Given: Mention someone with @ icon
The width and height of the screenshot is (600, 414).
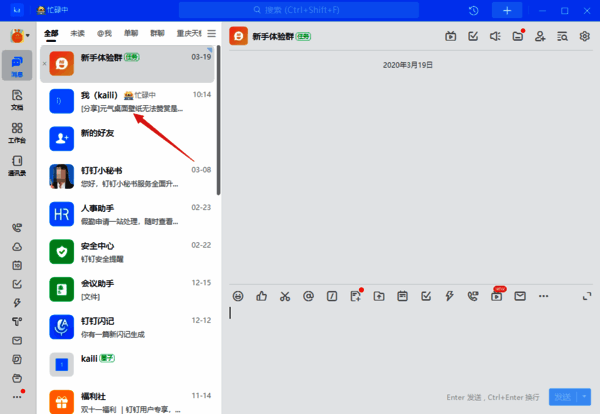Looking at the screenshot, I should (308, 296).
